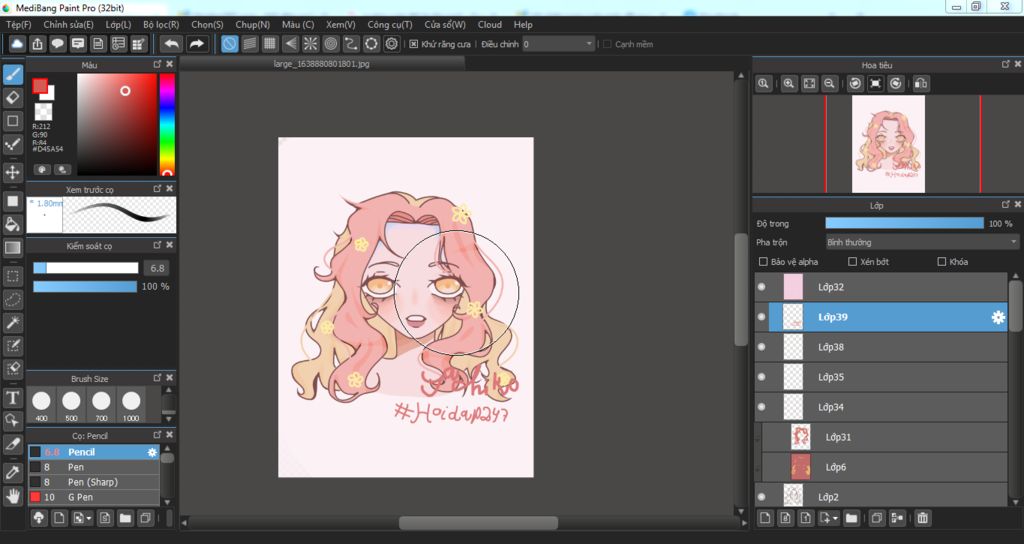Select the G Pen brush

93,497
